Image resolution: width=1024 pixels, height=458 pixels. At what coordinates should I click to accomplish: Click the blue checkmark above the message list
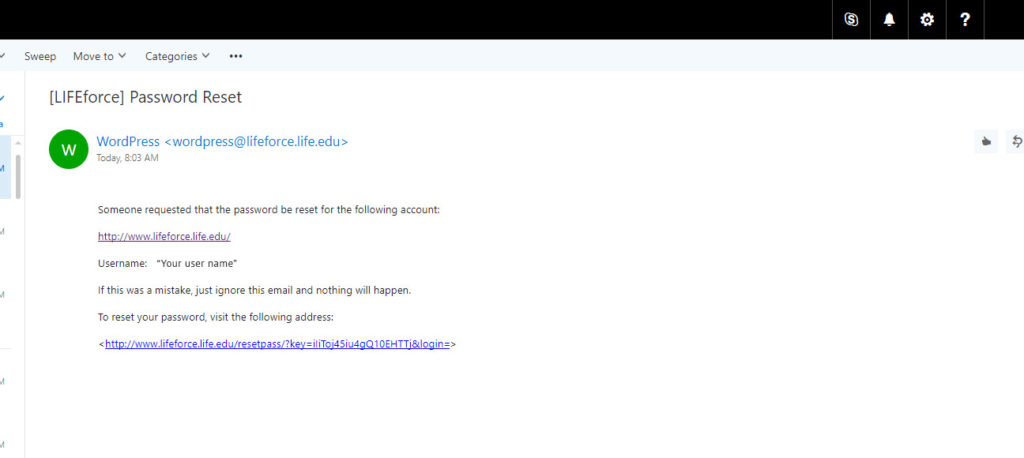point(3,98)
